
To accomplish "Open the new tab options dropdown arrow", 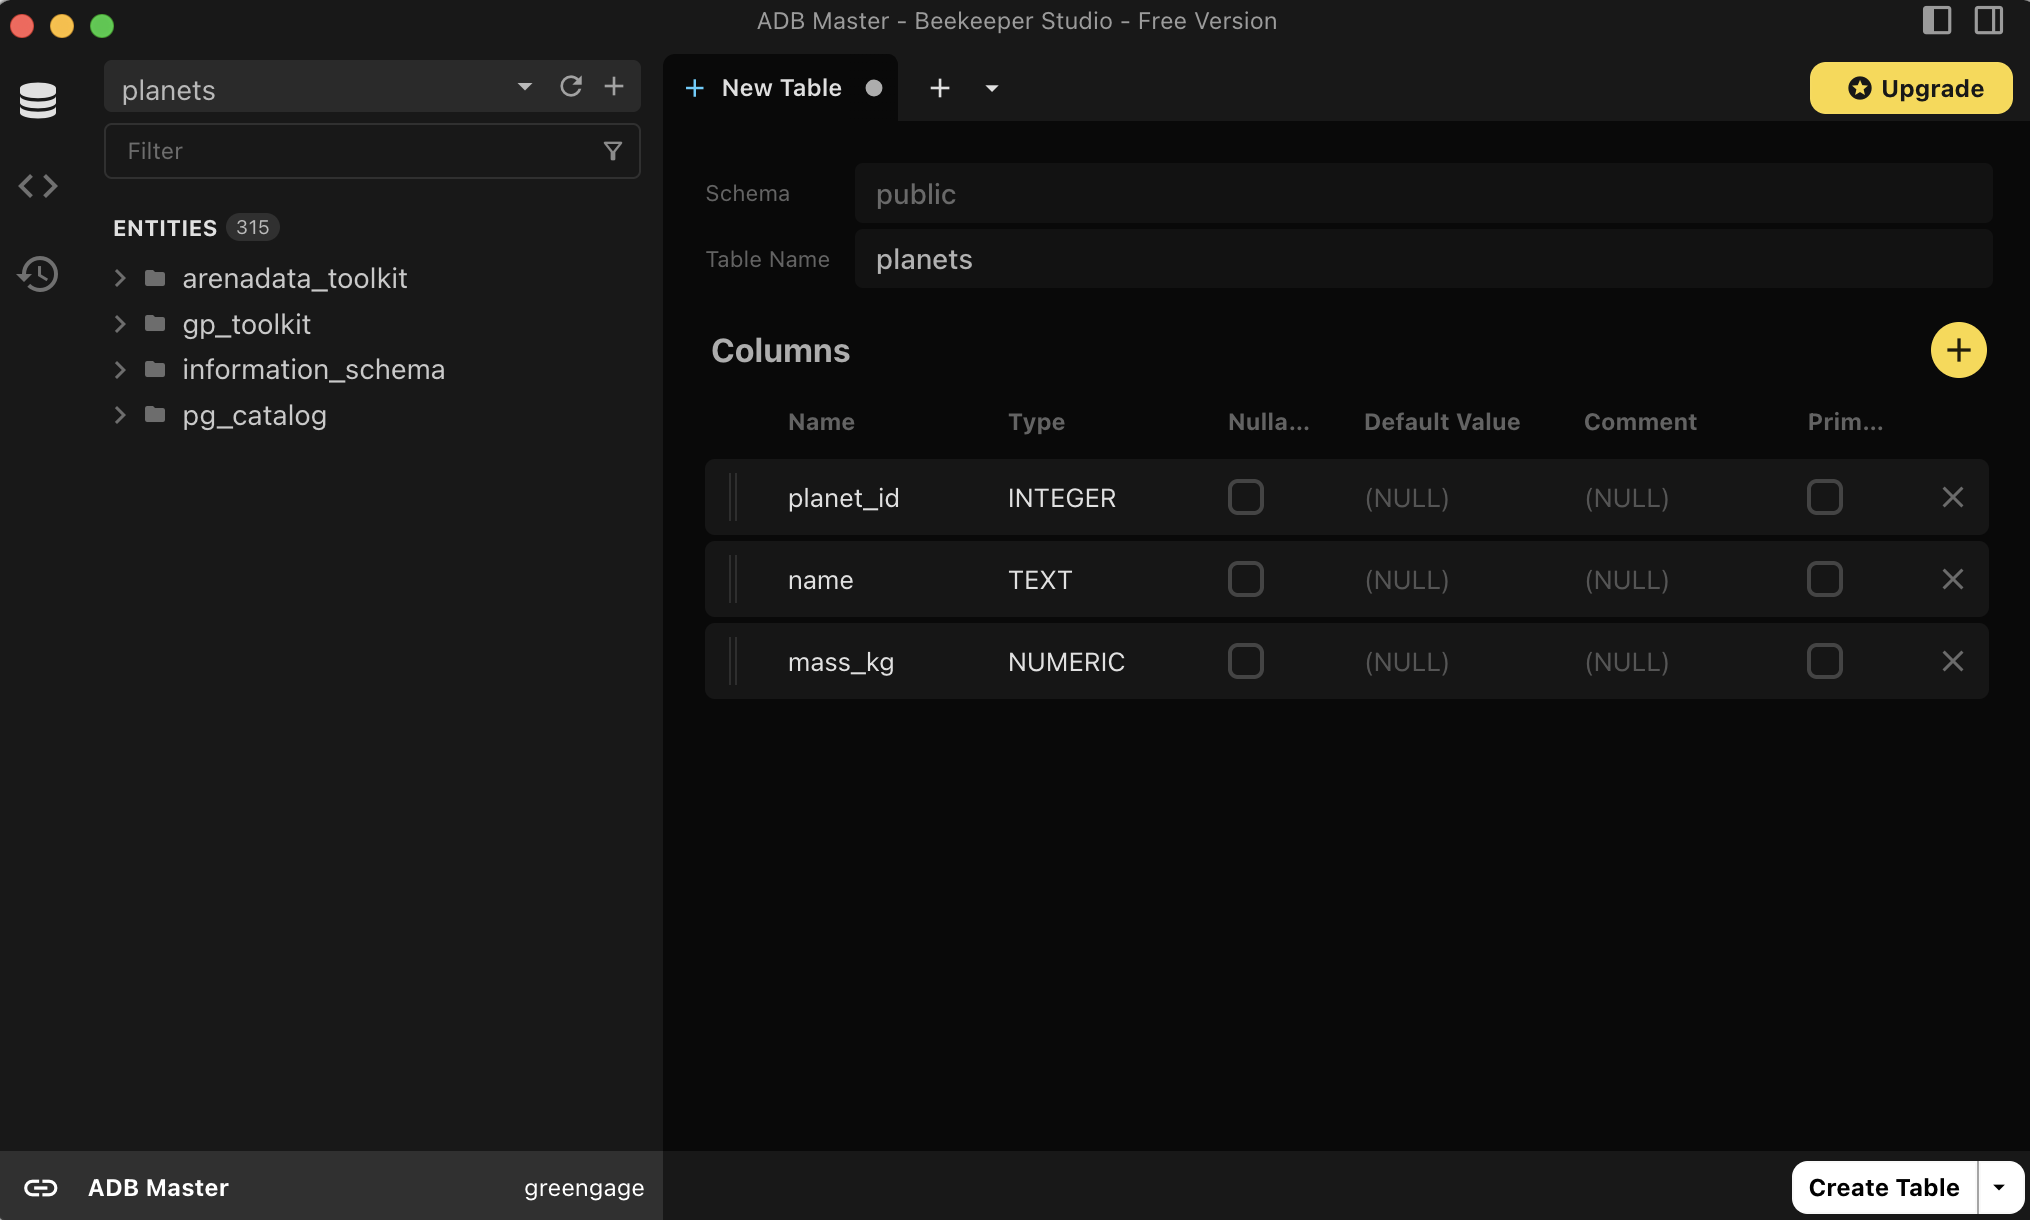I will [x=991, y=88].
